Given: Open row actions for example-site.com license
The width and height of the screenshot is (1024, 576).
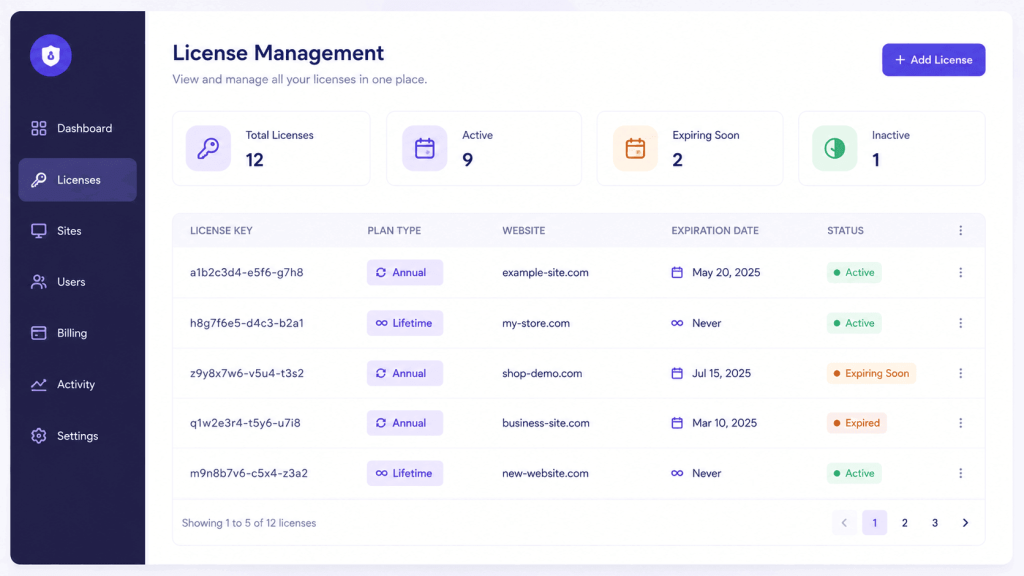Looking at the screenshot, I should [x=961, y=272].
